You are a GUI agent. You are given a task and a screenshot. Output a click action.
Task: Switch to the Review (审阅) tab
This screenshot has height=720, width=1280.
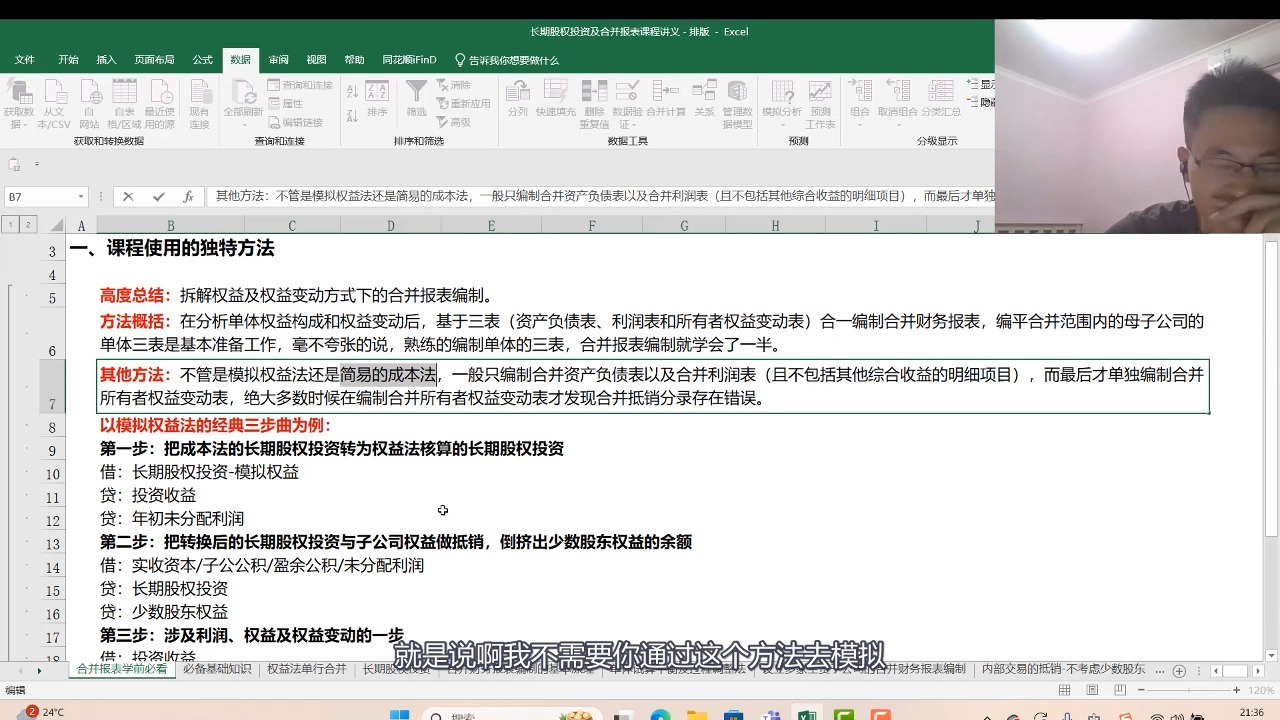coord(279,60)
